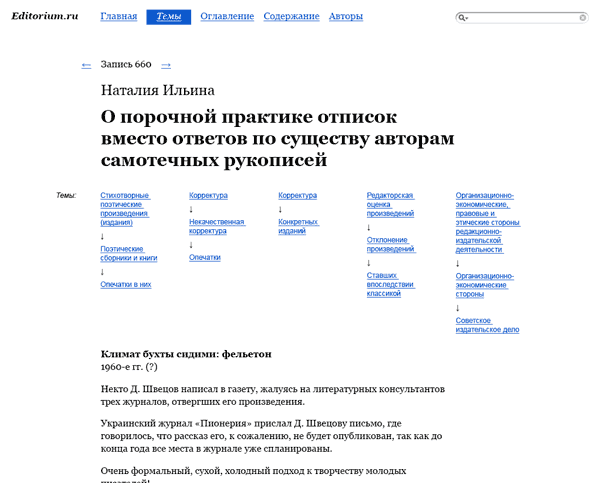
Task: Navigate to the Авторы page
Action: coord(346,17)
